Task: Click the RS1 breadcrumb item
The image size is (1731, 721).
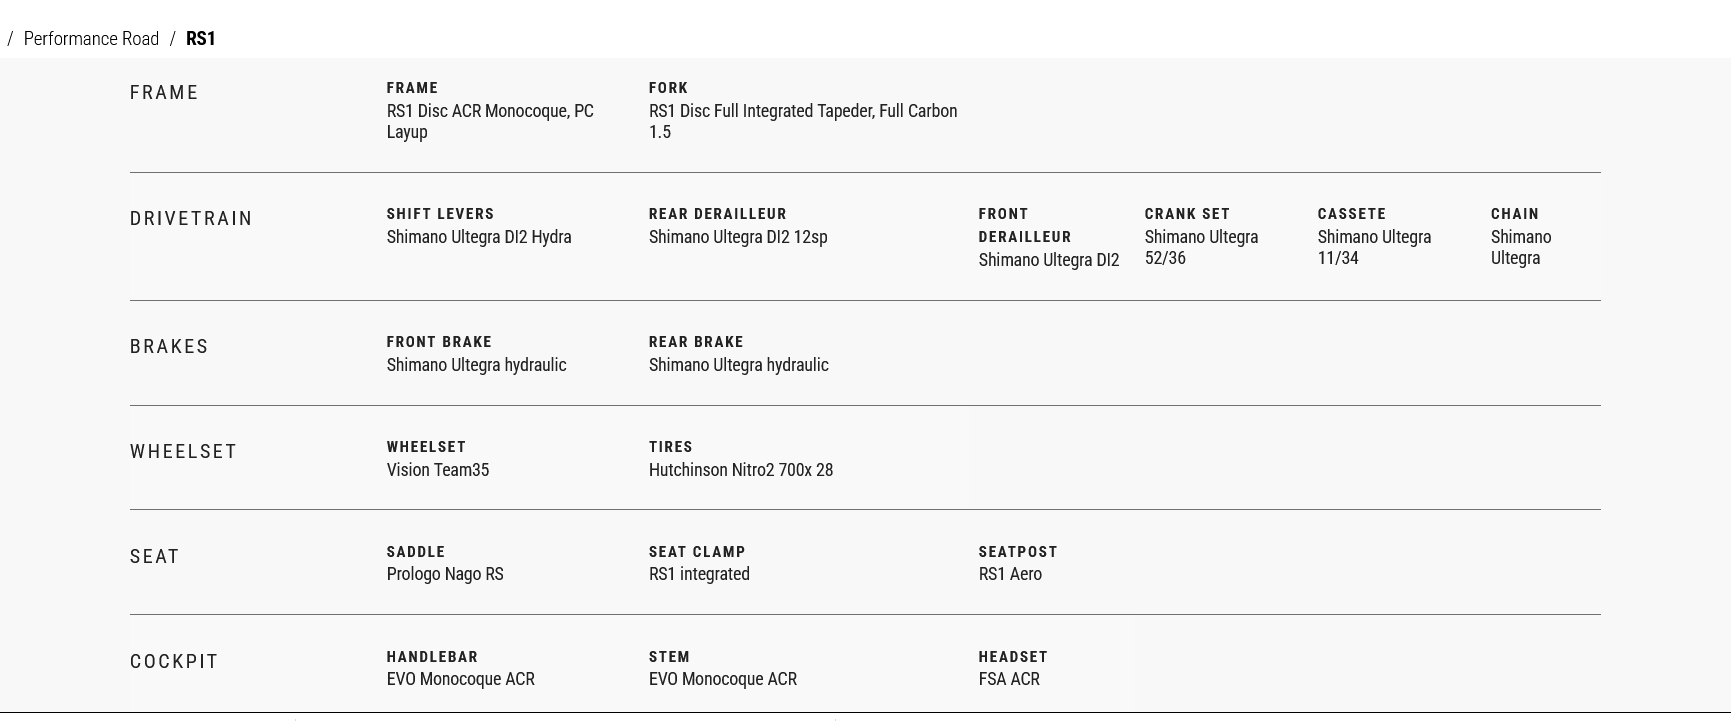Action: [201, 39]
